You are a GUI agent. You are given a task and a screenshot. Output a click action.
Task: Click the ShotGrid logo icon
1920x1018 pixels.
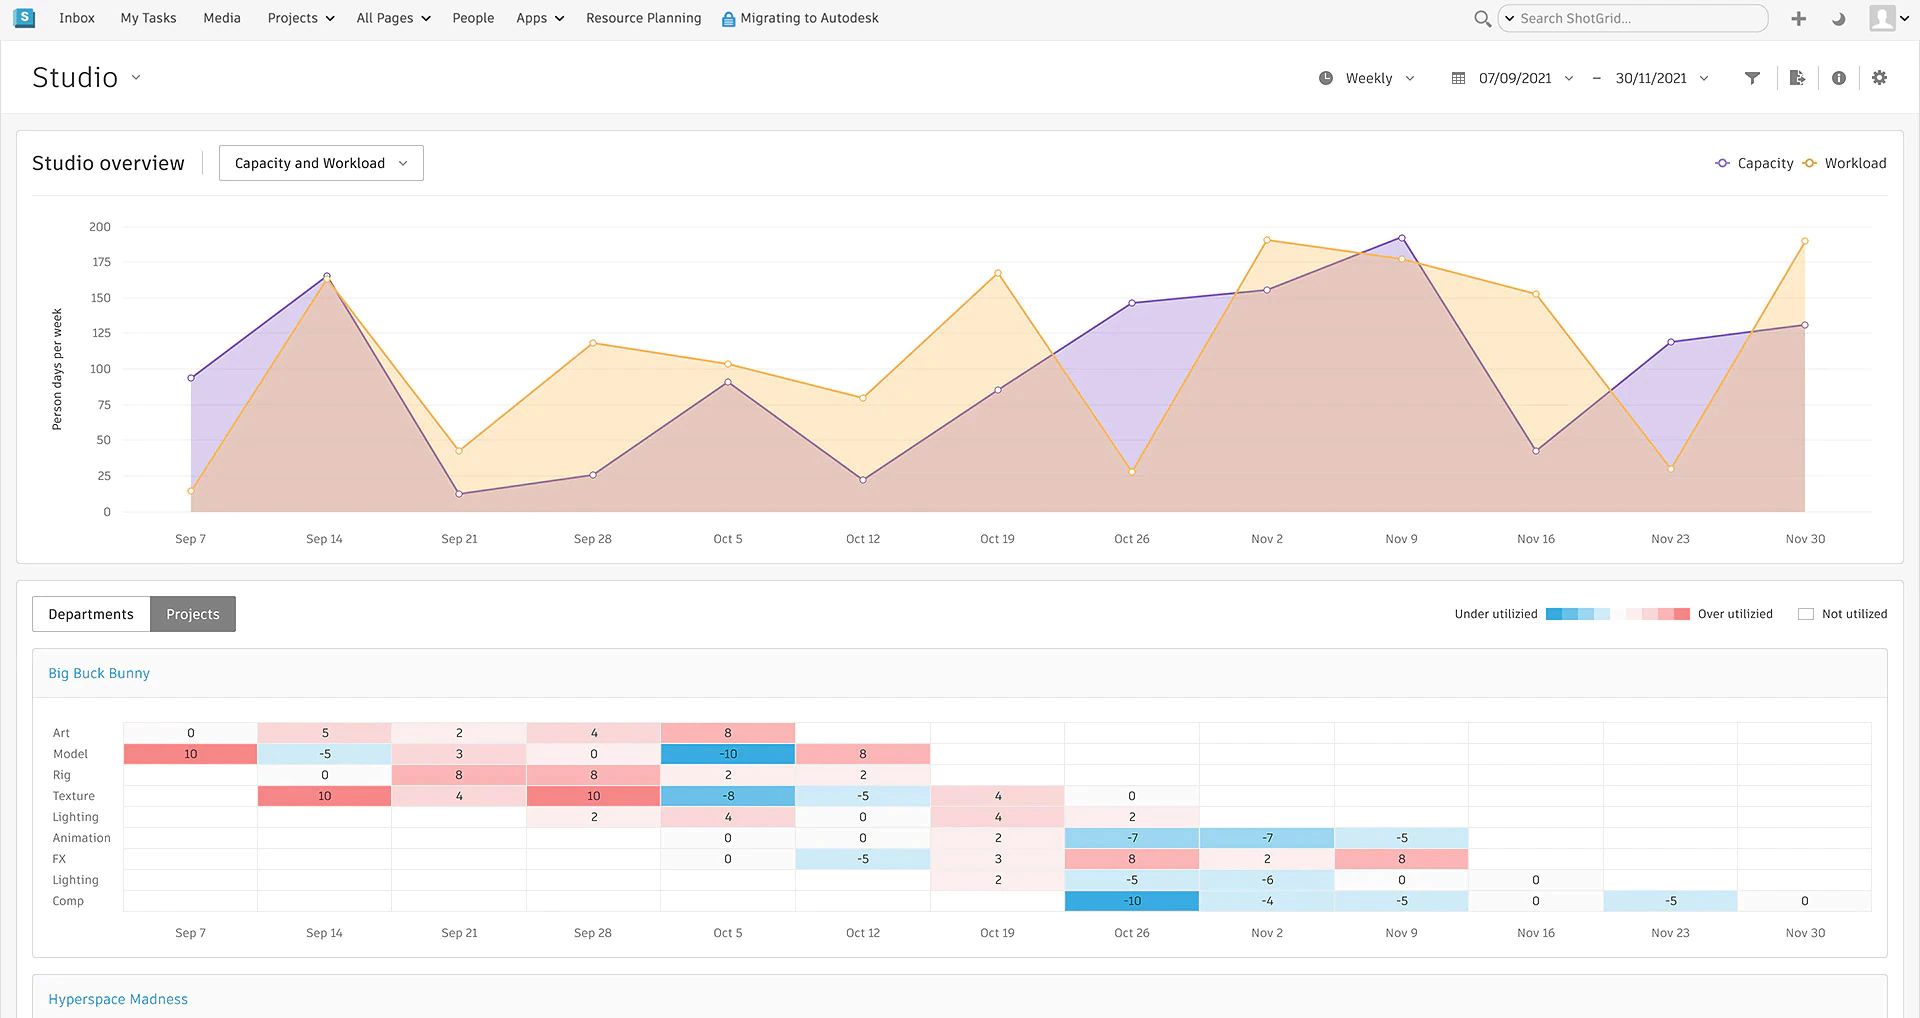tap(24, 18)
